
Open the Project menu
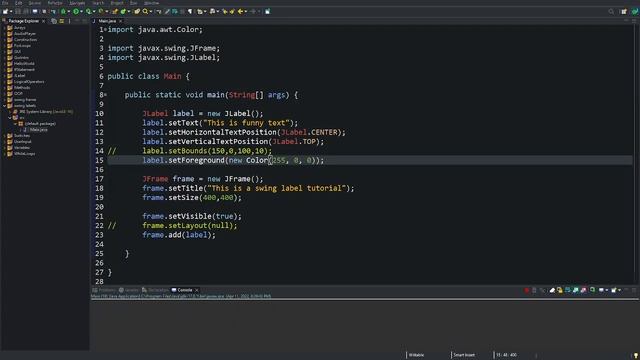(x=117, y=3)
